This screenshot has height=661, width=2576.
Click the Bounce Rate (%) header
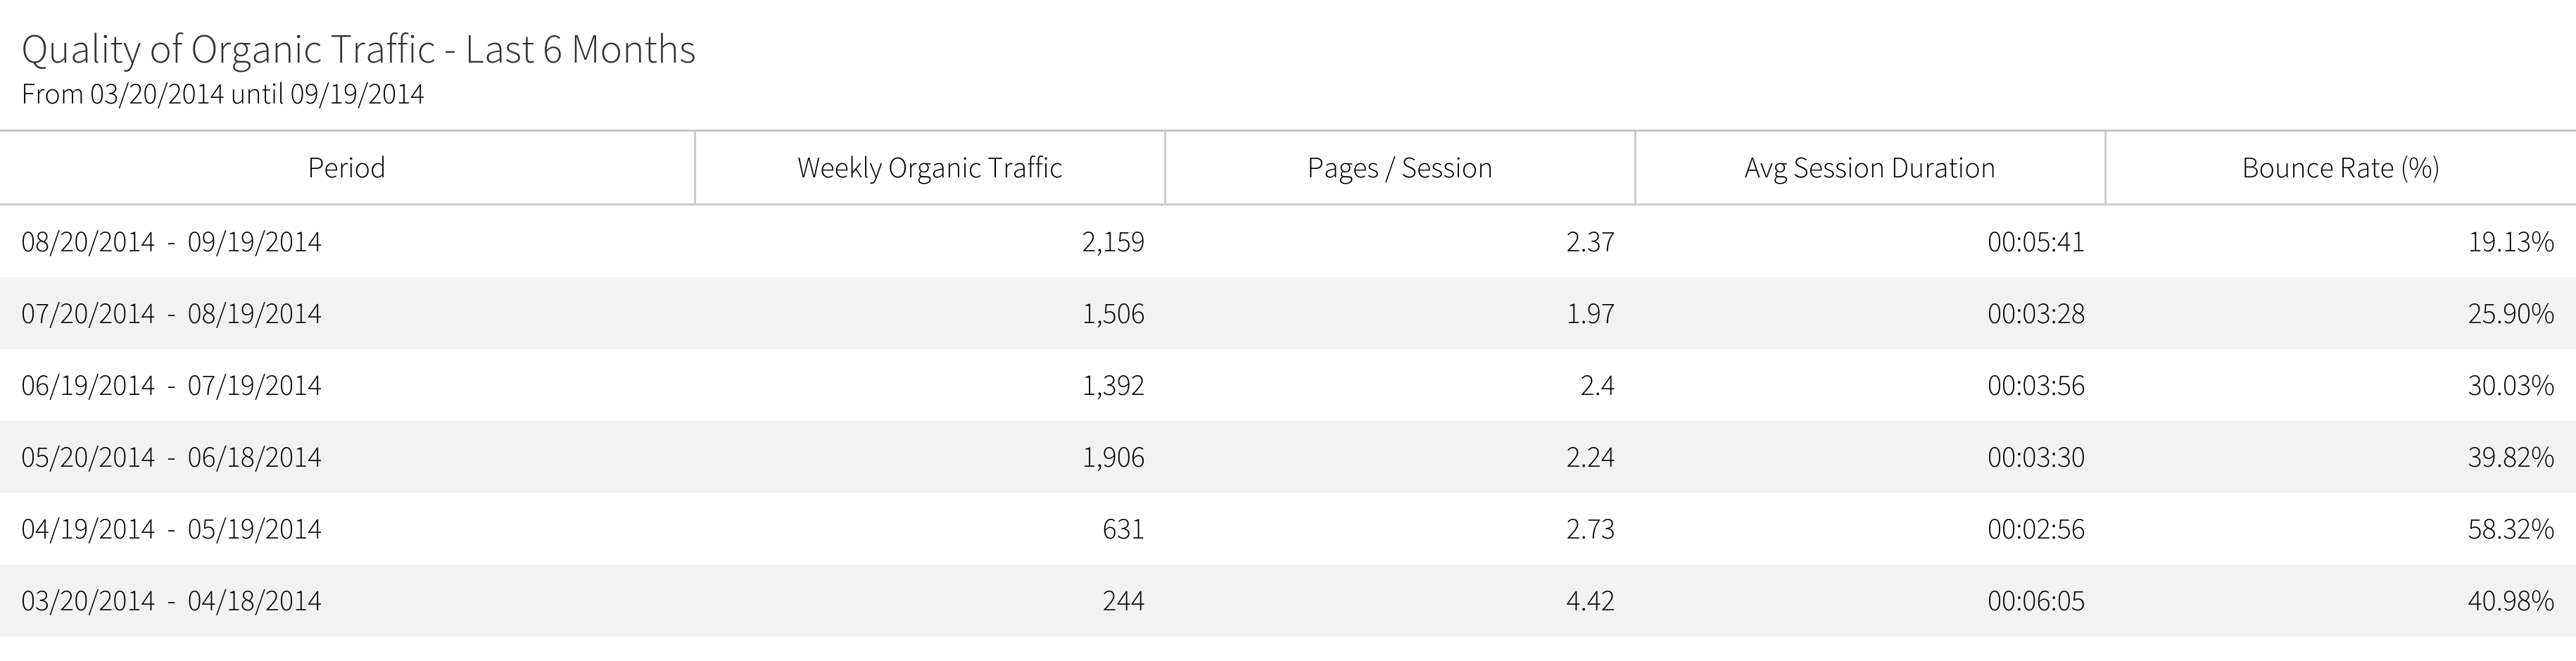click(x=2340, y=168)
